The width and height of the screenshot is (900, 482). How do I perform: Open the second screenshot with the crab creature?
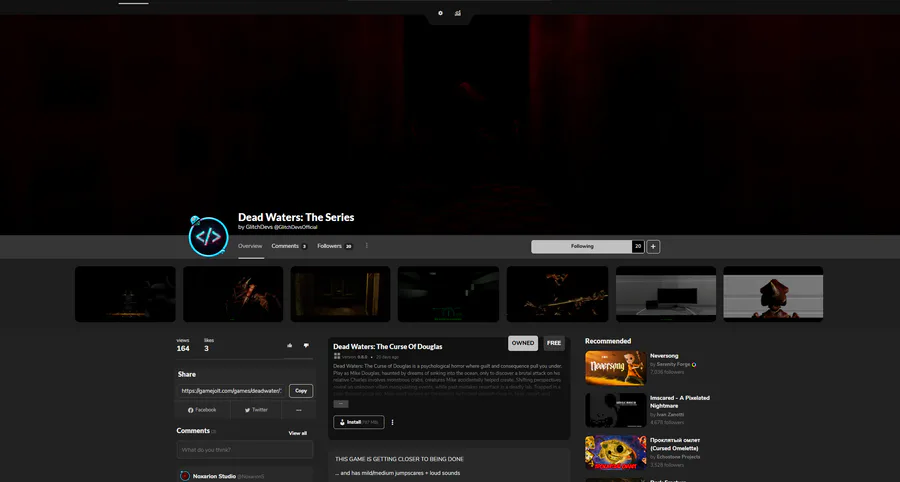[233, 294]
